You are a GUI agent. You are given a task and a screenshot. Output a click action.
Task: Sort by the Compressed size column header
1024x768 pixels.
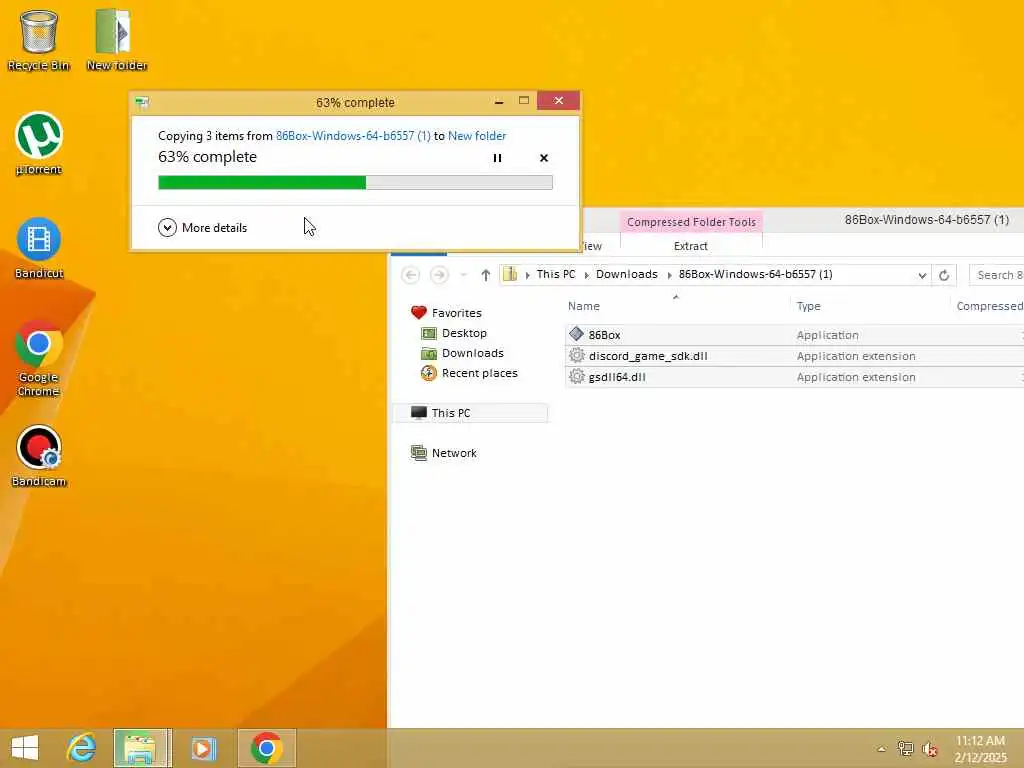989,306
